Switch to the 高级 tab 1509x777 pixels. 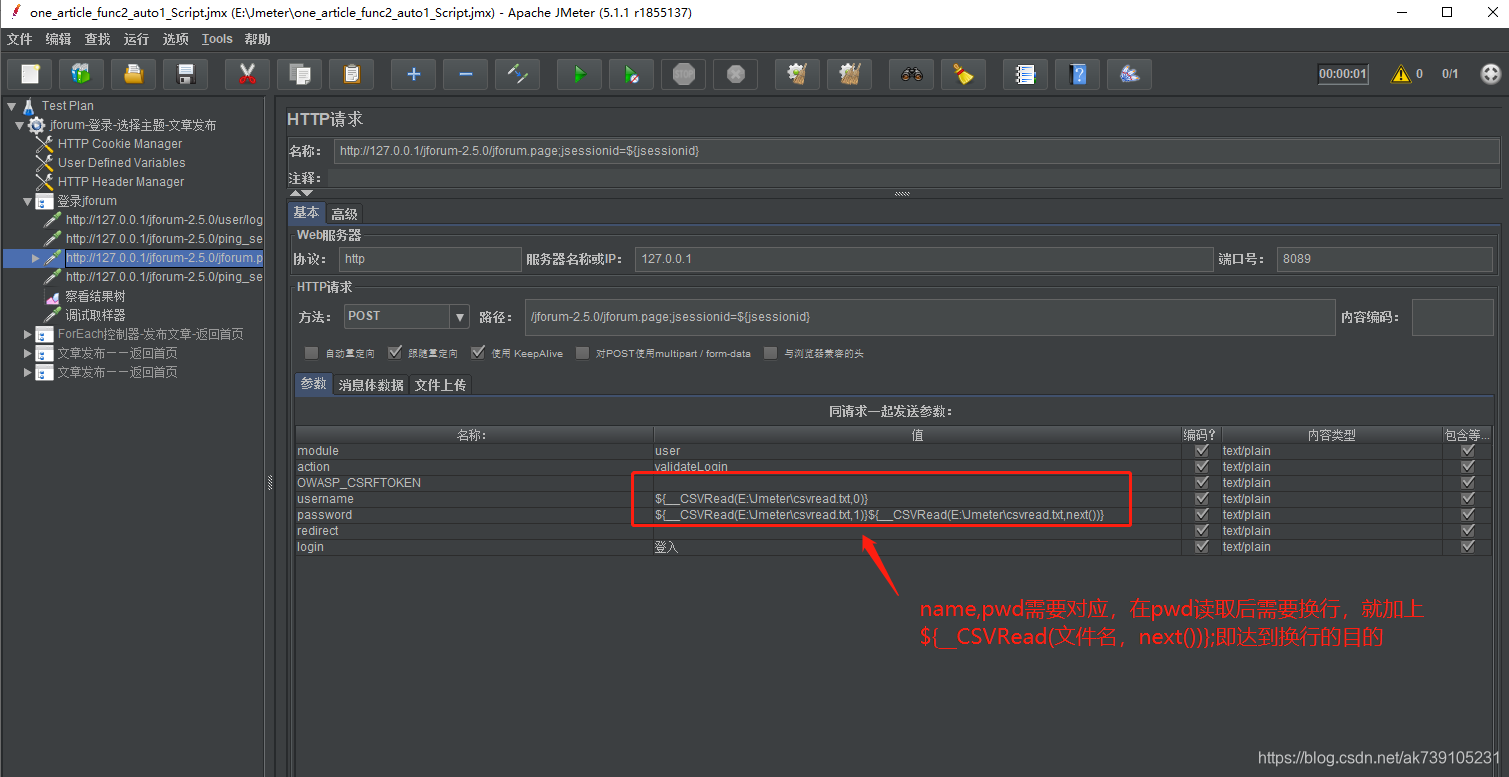point(344,214)
